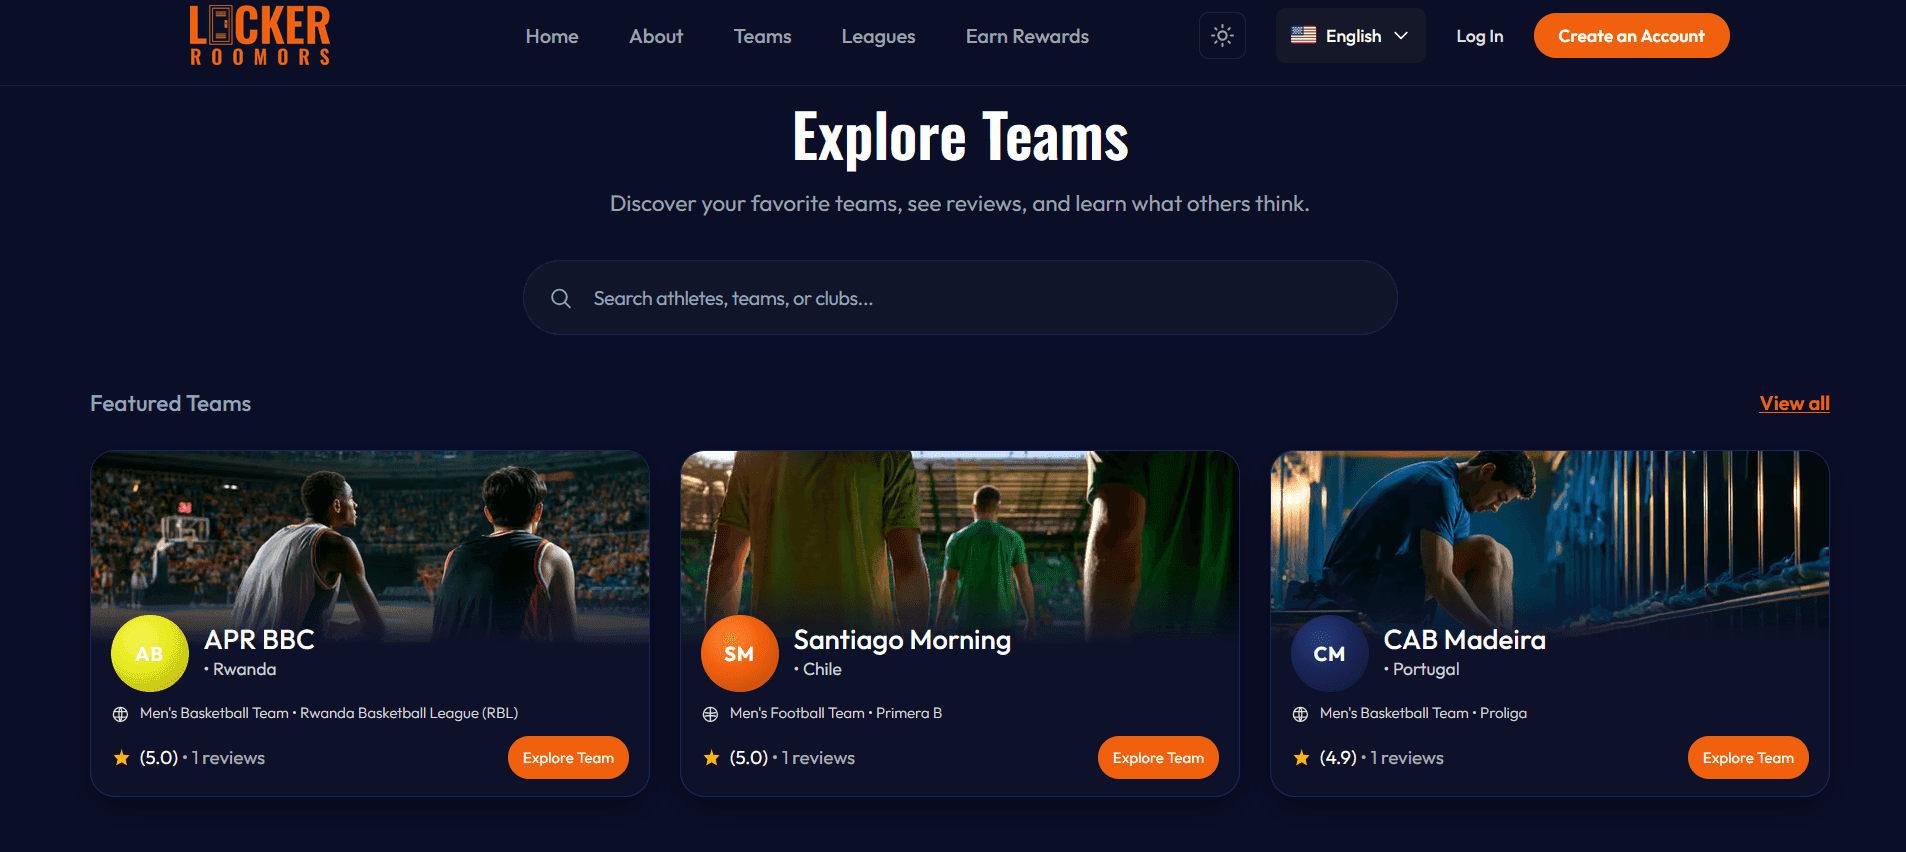Click the dark blue CM team avatar

pyautogui.click(x=1330, y=654)
